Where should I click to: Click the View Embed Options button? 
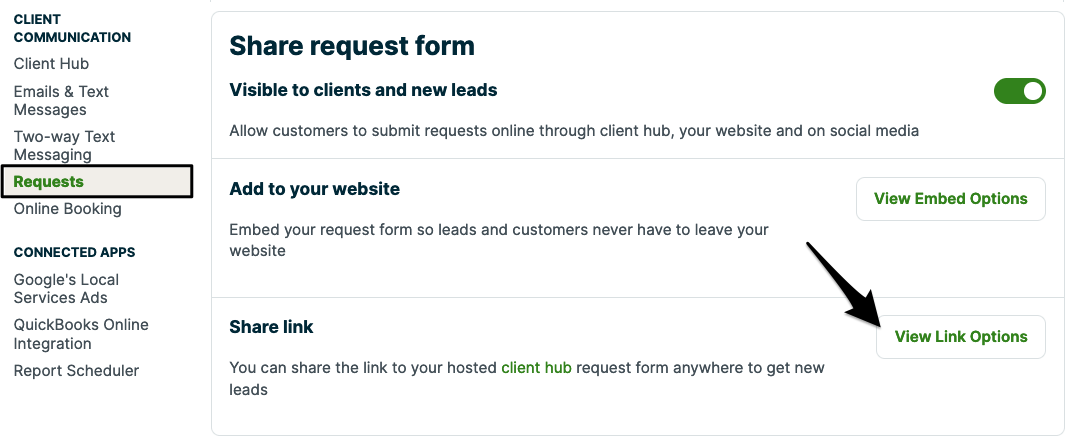point(950,199)
